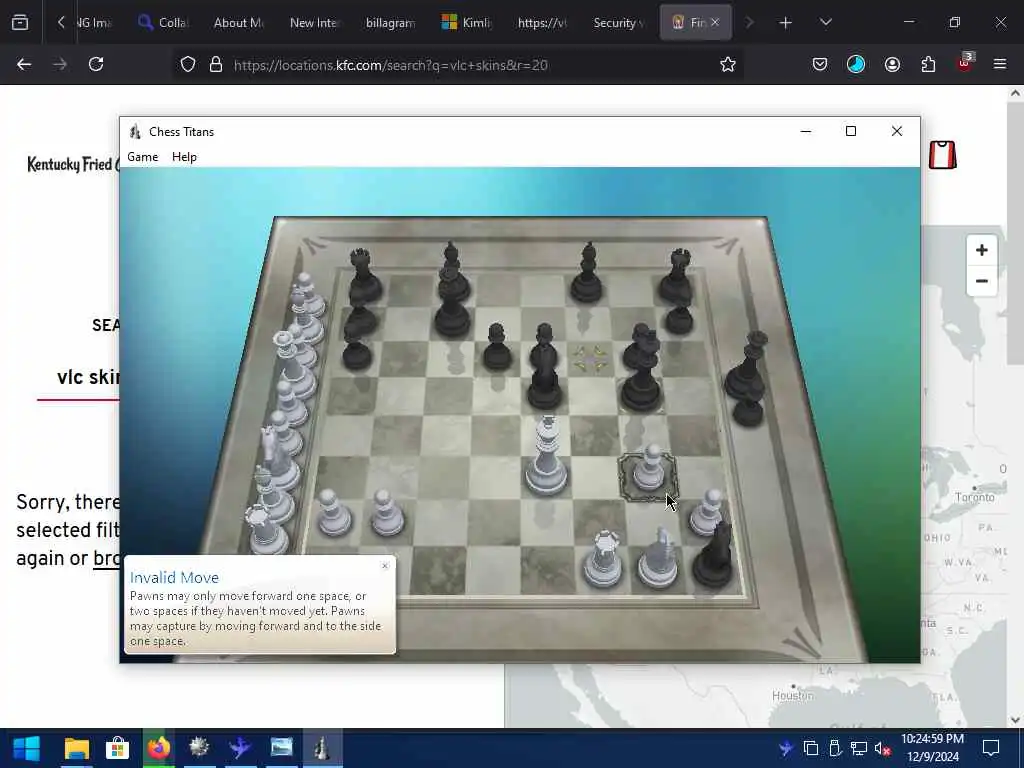
Task: Select the white king on the board
Action: pyautogui.click(x=546, y=457)
